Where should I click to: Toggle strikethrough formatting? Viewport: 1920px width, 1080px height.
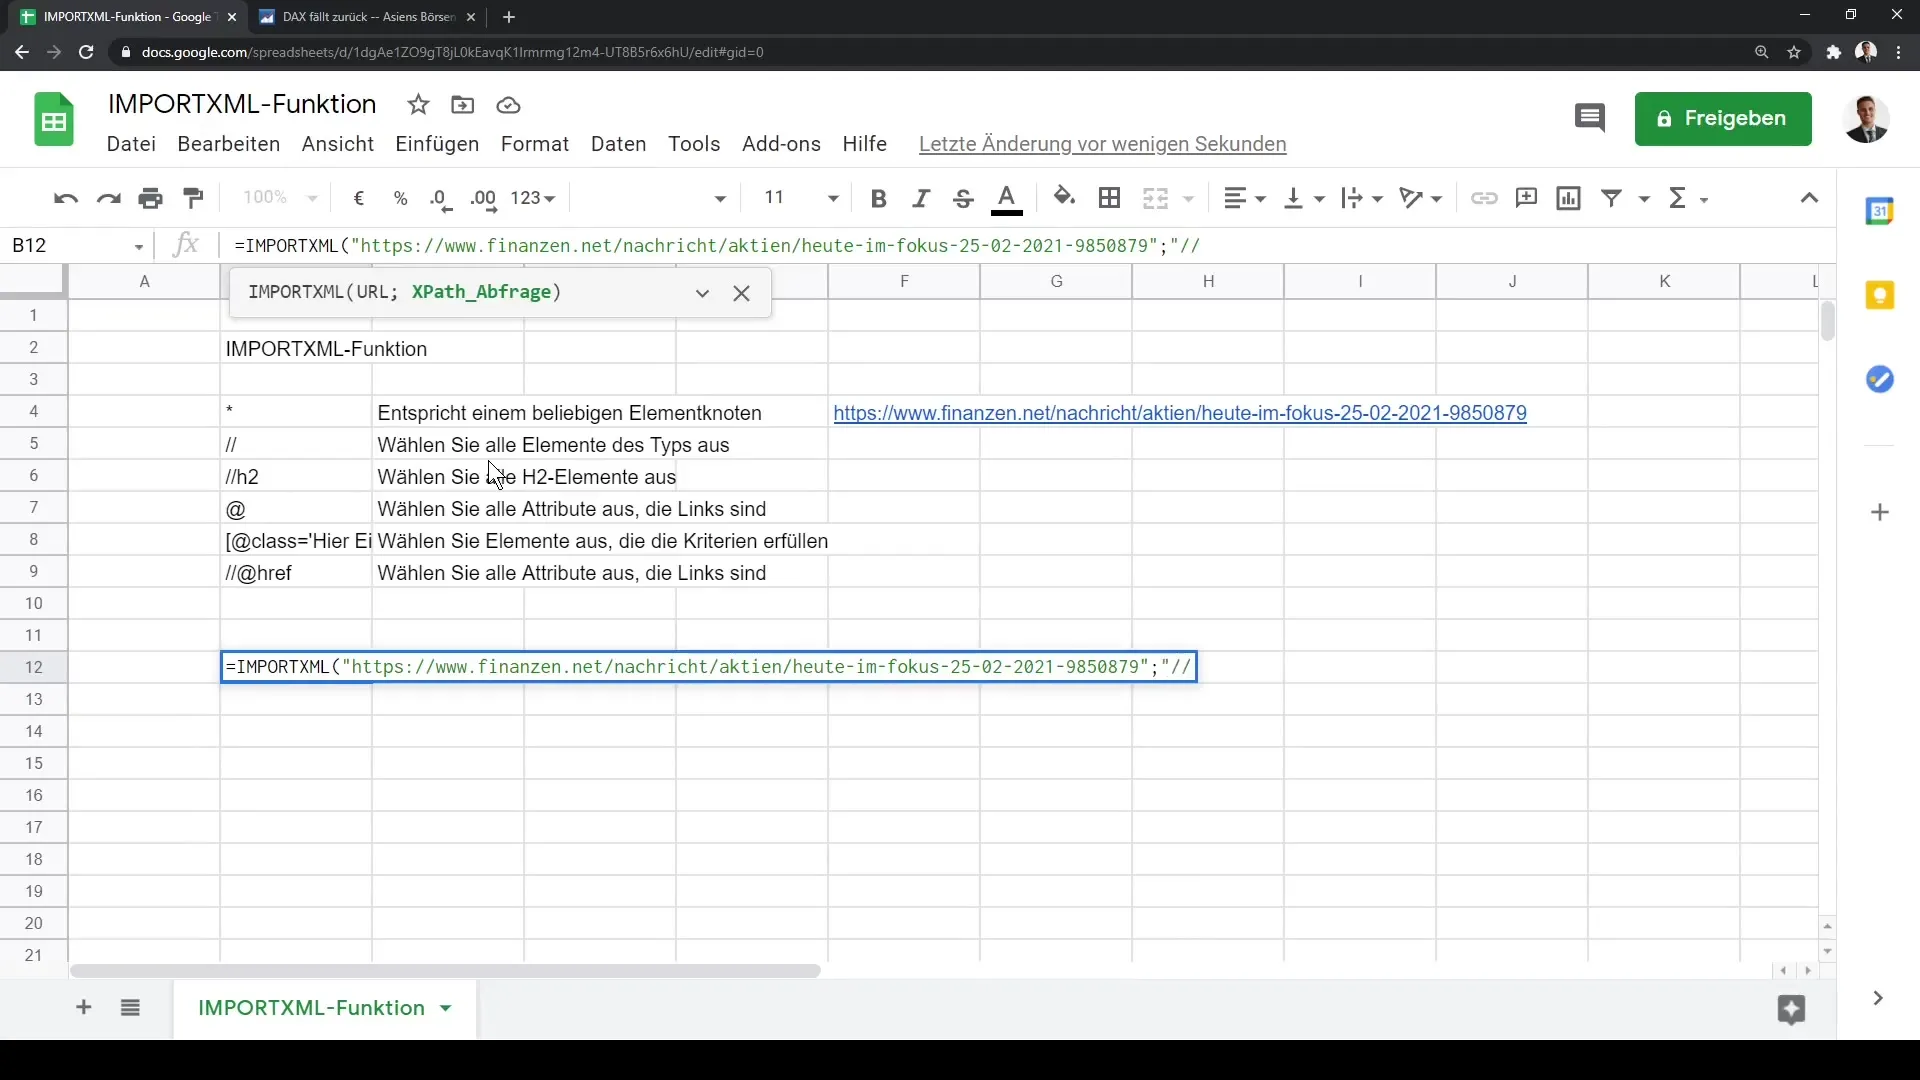(963, 198)
